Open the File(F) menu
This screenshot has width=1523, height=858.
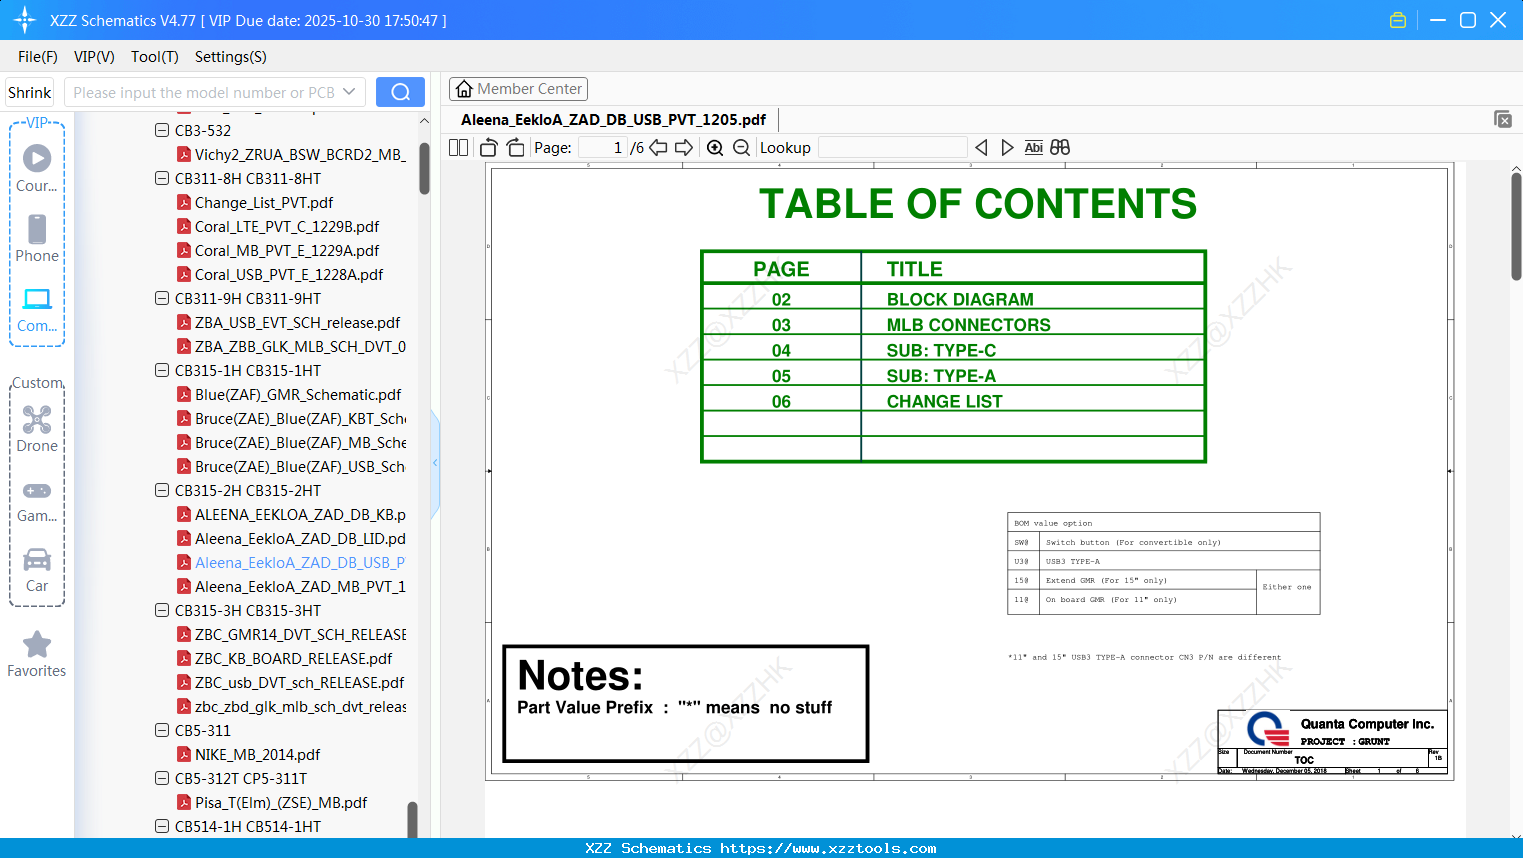coord(38,56)
